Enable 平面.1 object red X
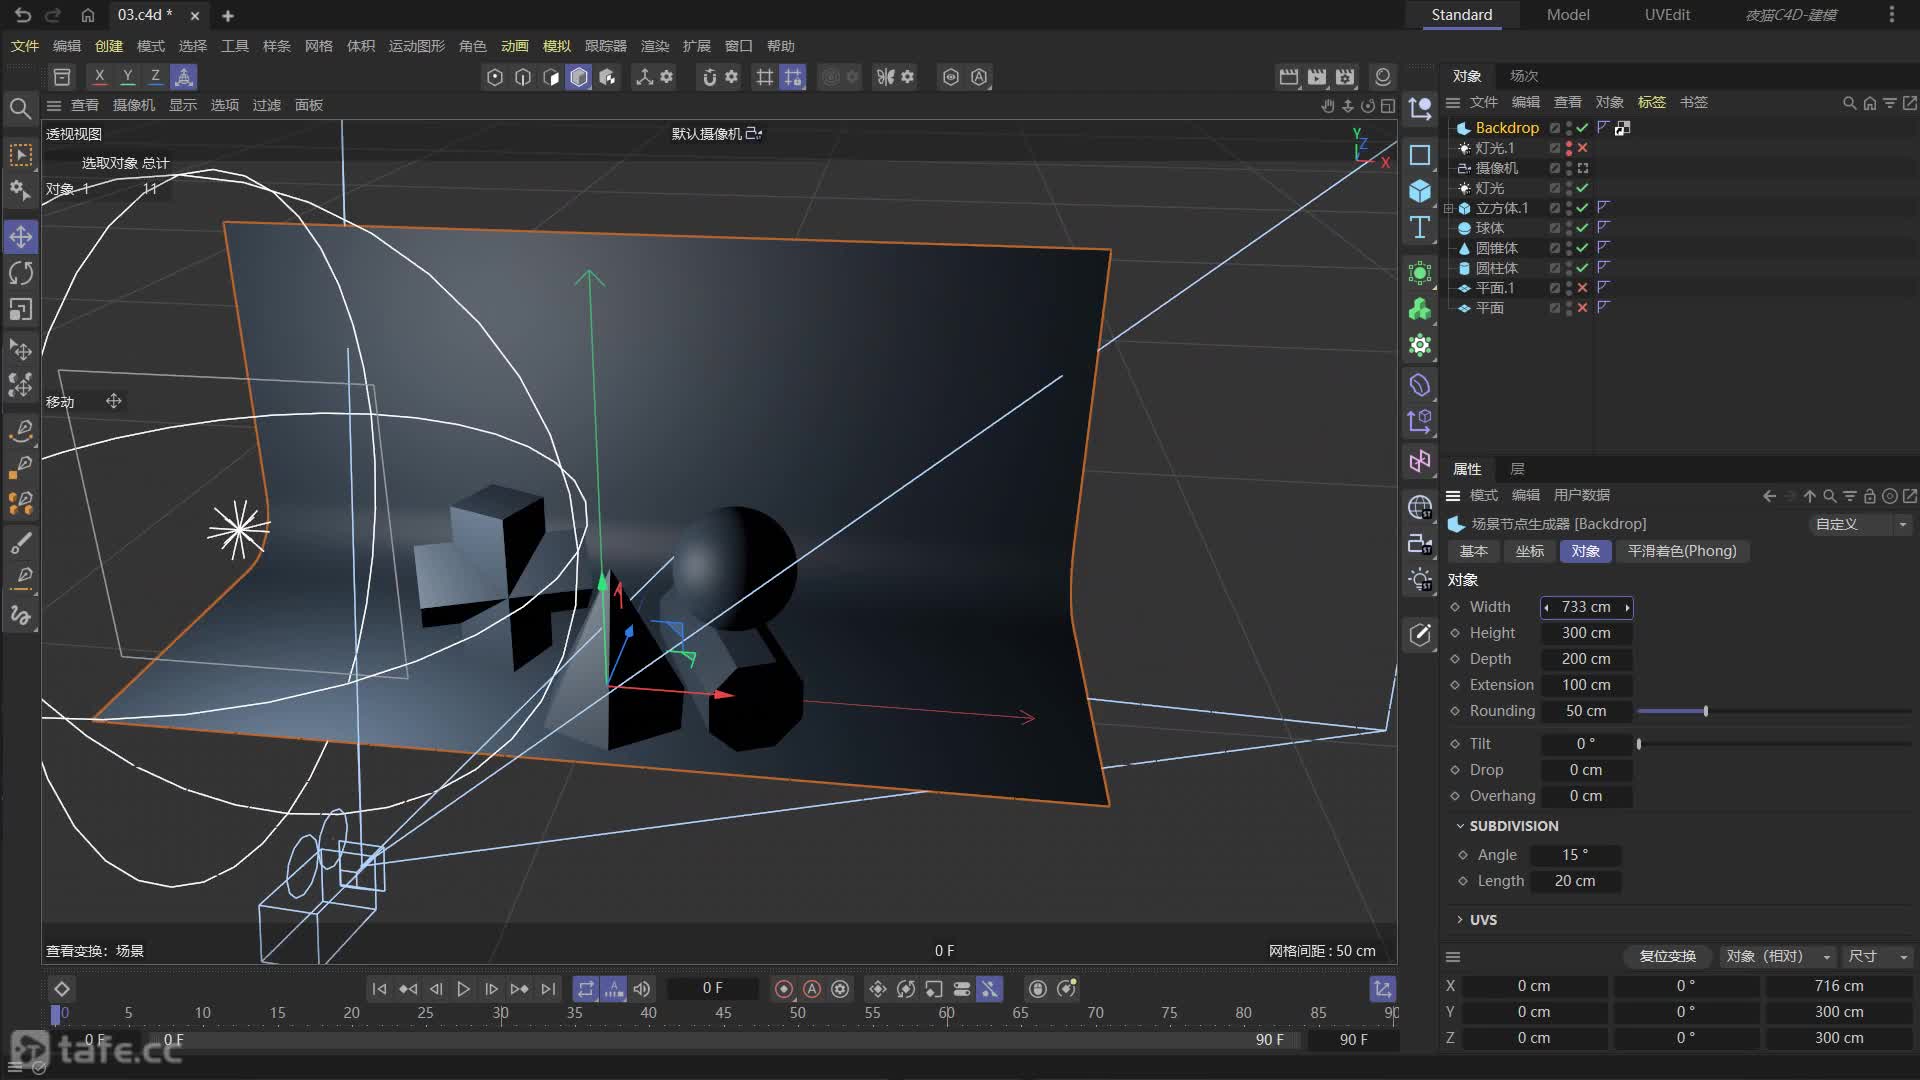Image resolution: width=1920 pixels, height=1080 pixels. [1582, 288]
